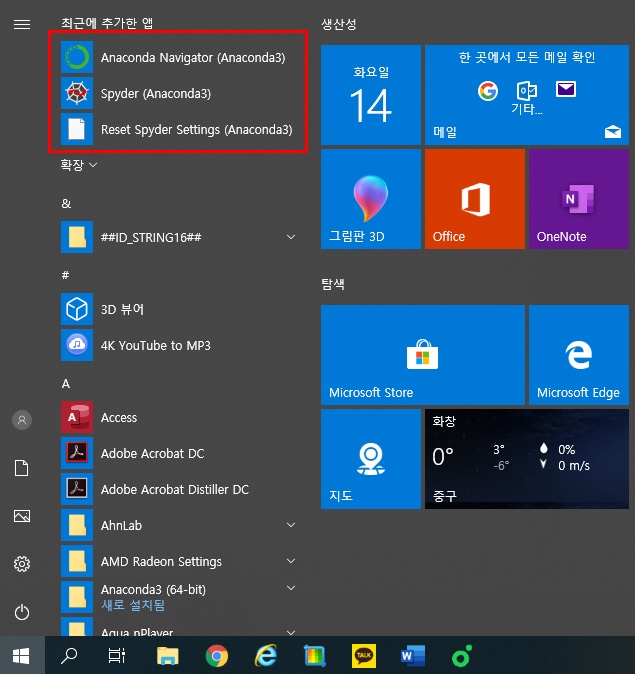Open the weather tile for 화창 중구
Screen dimensions: 635x674
click(527, 459)
